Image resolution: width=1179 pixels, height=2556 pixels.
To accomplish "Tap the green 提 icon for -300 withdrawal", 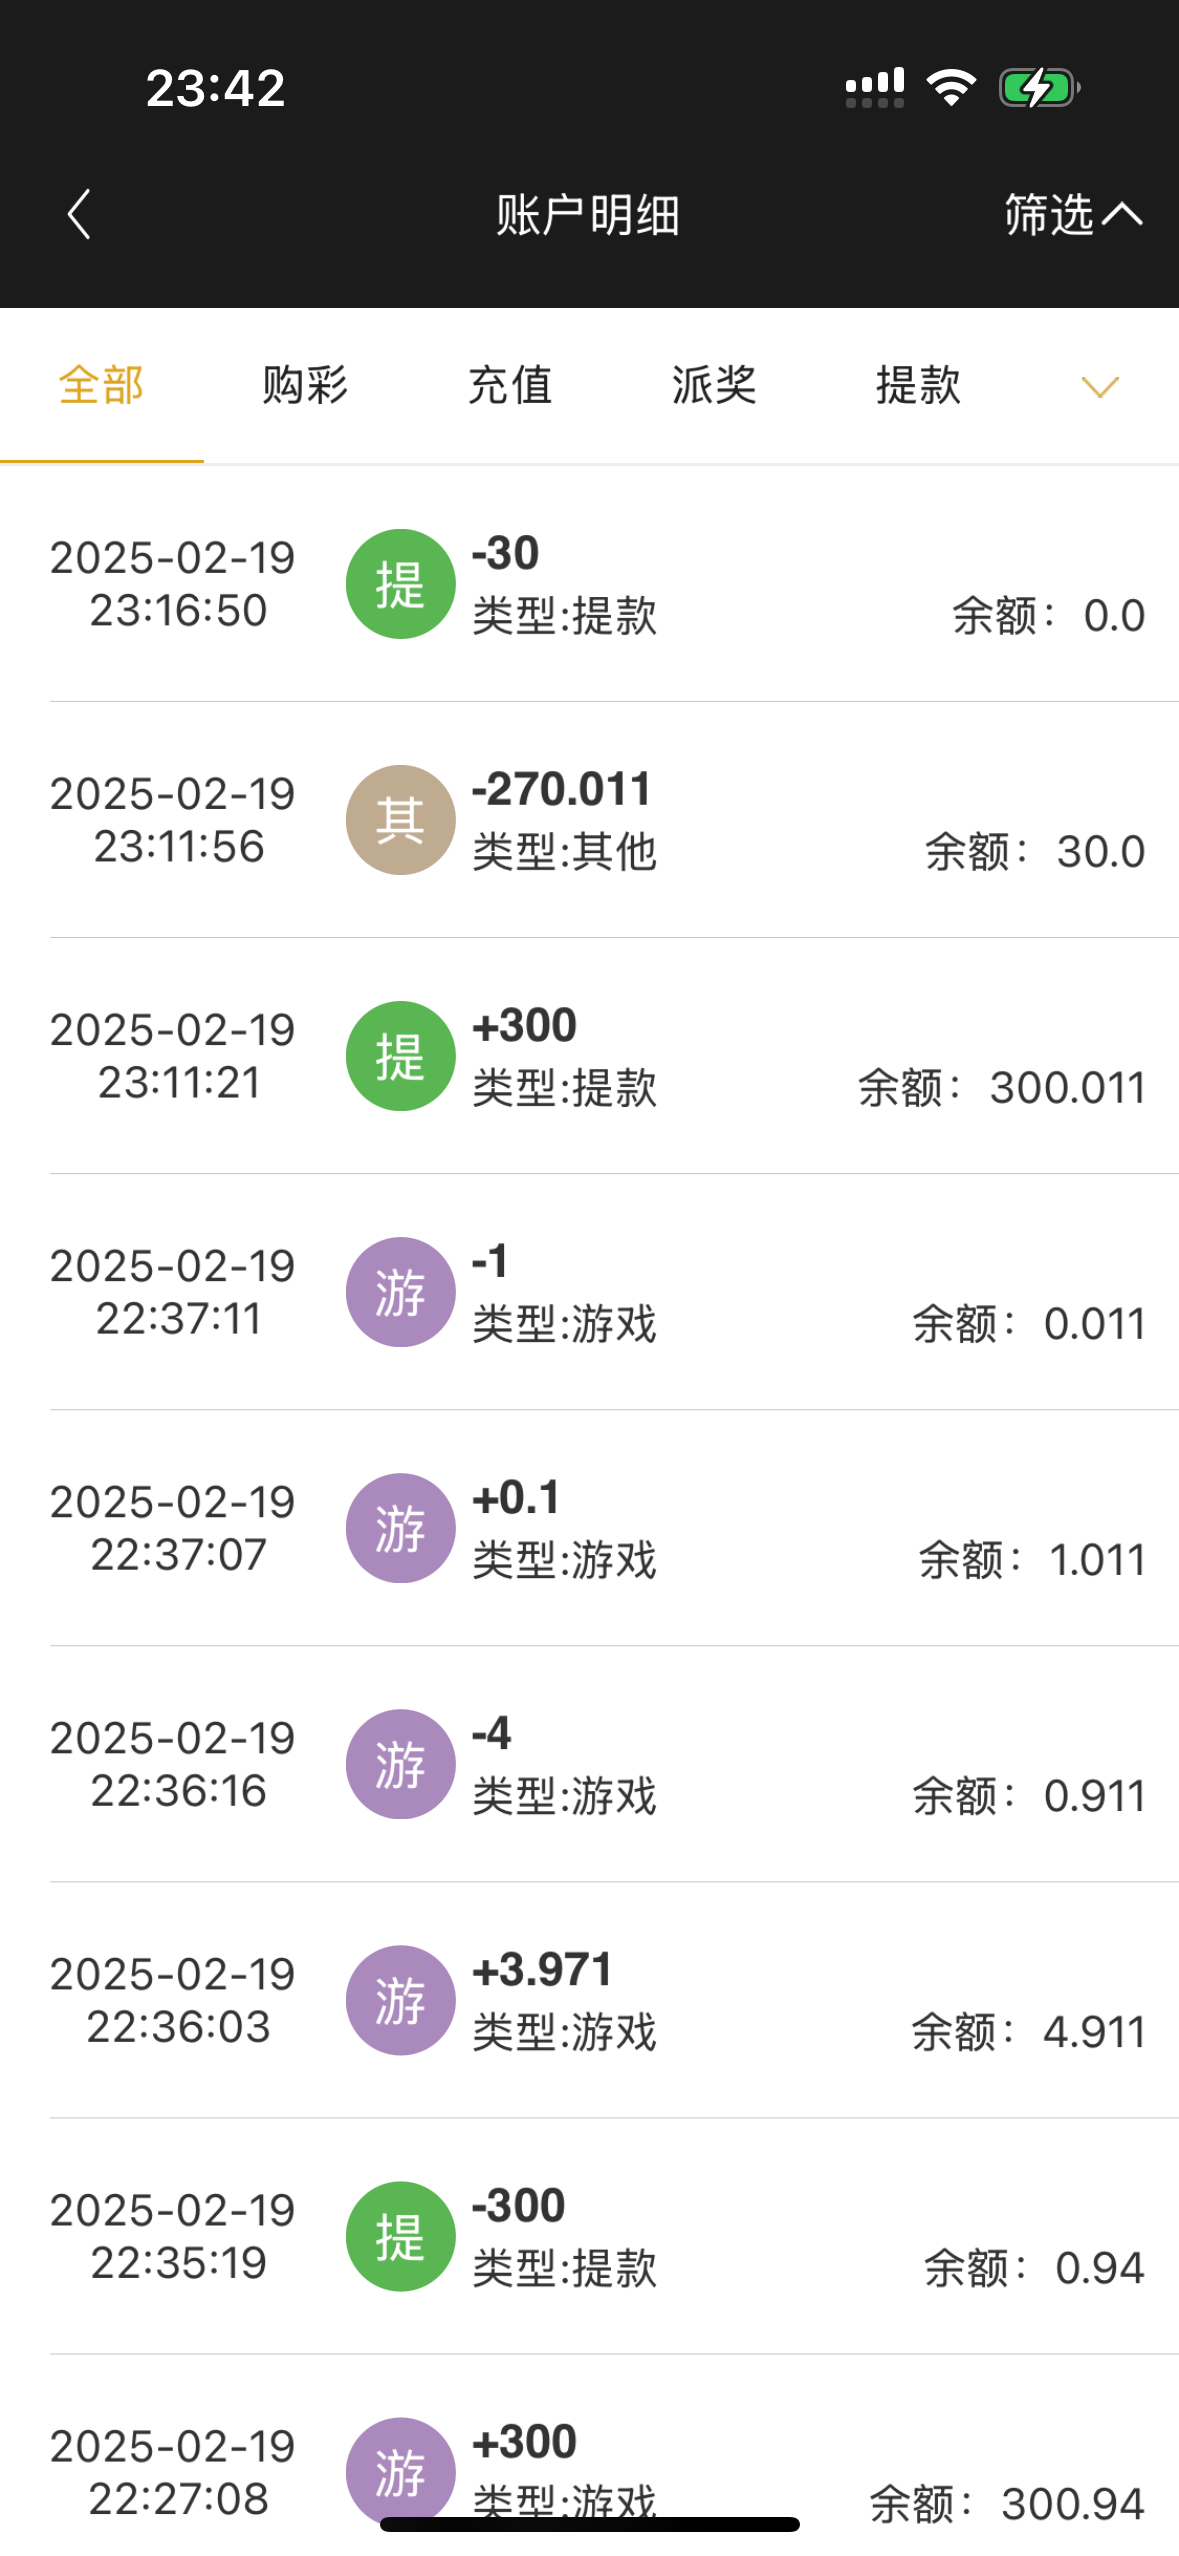I will coord(400,2236).
